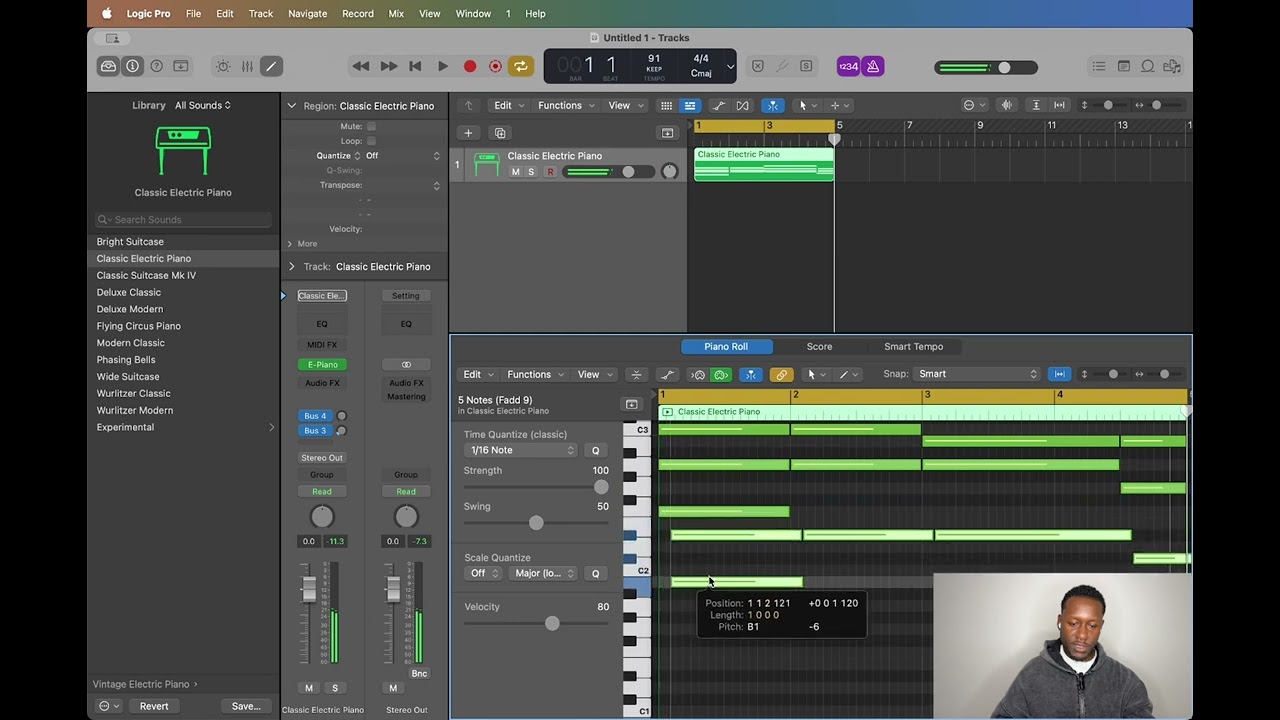Viewport: 1280px width, 720px height.
Task: Click the Rewind transport button
Action: tap(361, 66)
